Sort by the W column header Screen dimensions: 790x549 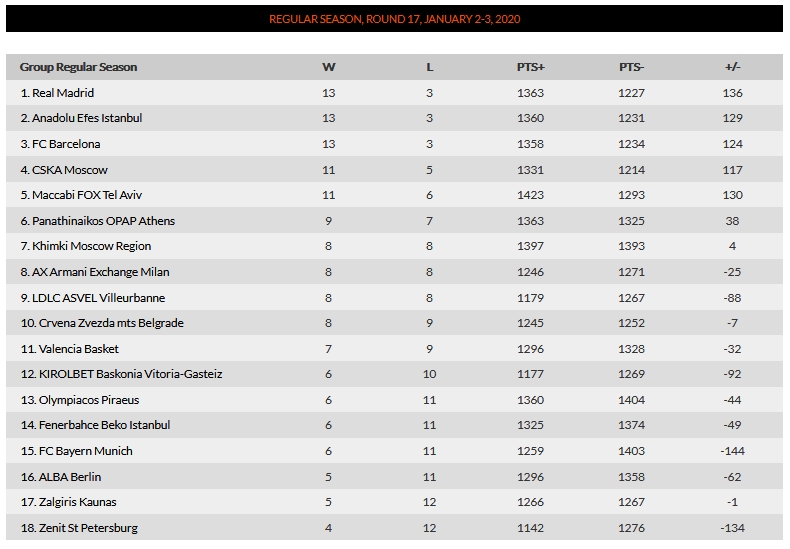328,67
